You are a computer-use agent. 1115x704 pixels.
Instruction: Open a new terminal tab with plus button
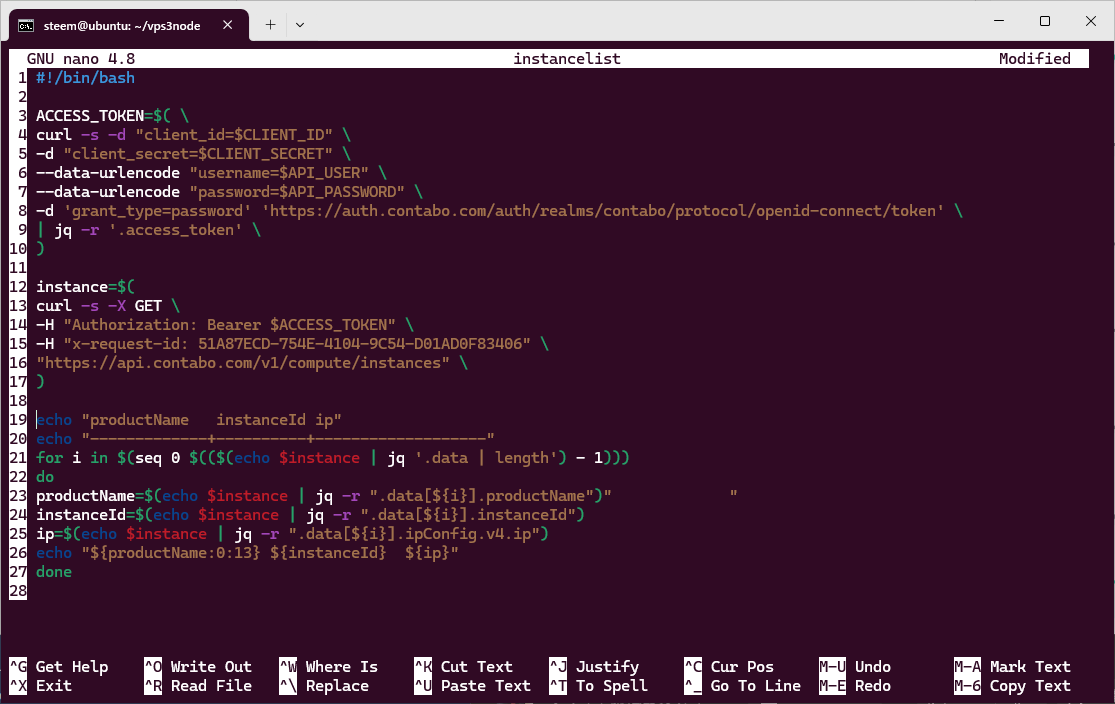click(x=270, y=25)
